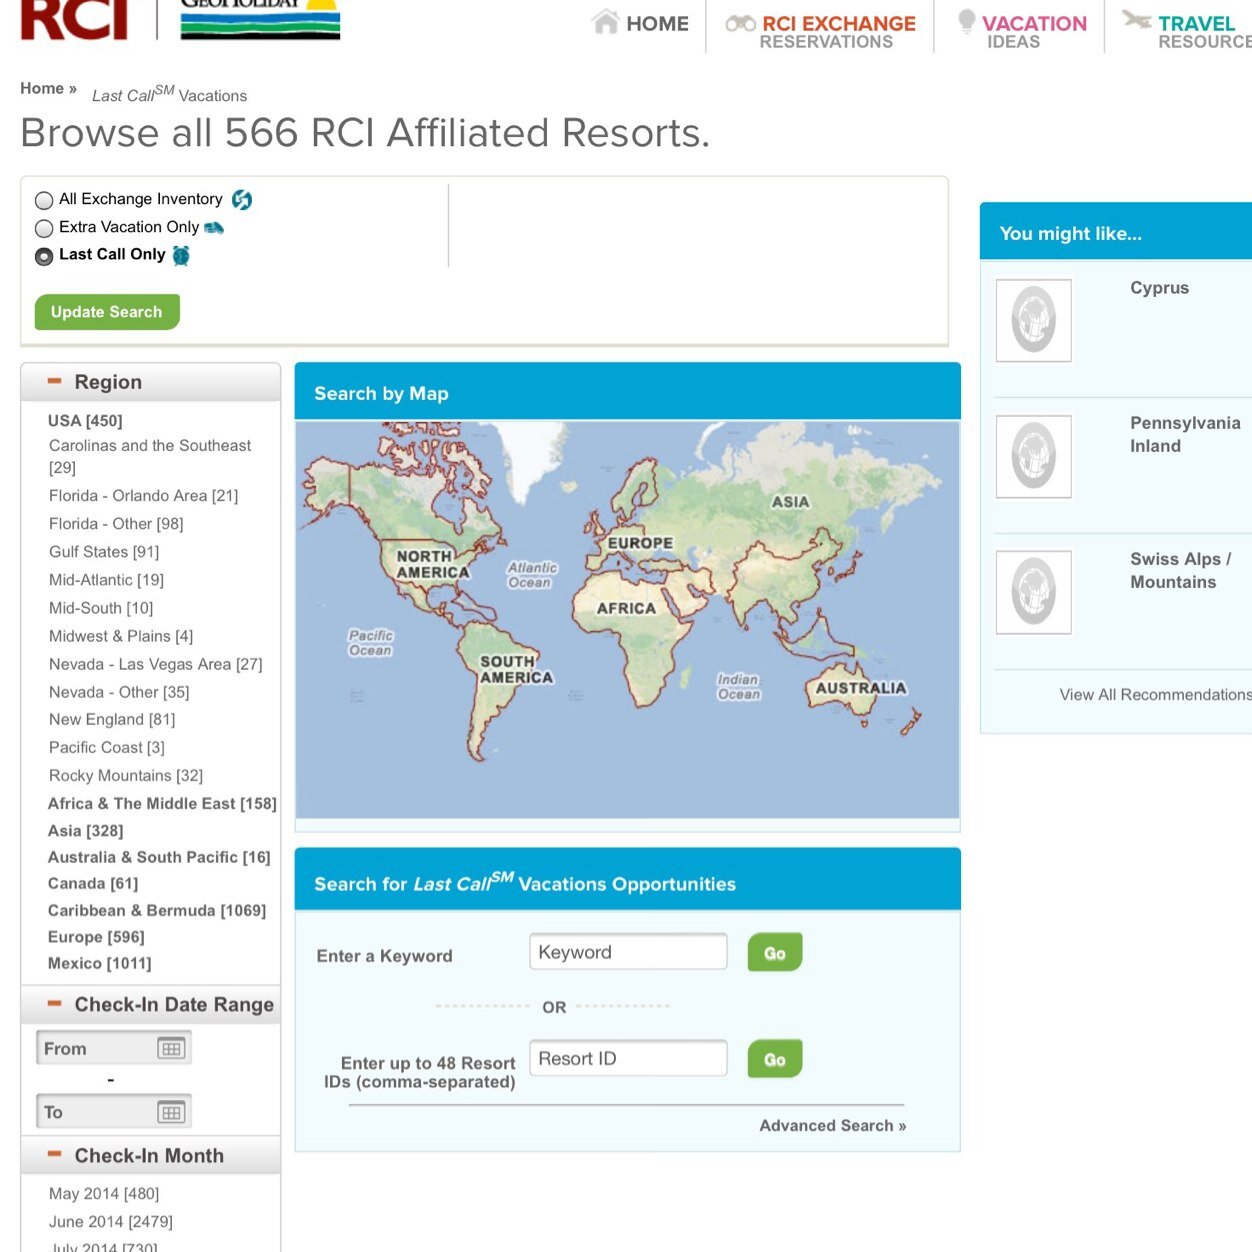
Task: Click the binoculars icon for RCI Exchange
Action: coord(740,23)
